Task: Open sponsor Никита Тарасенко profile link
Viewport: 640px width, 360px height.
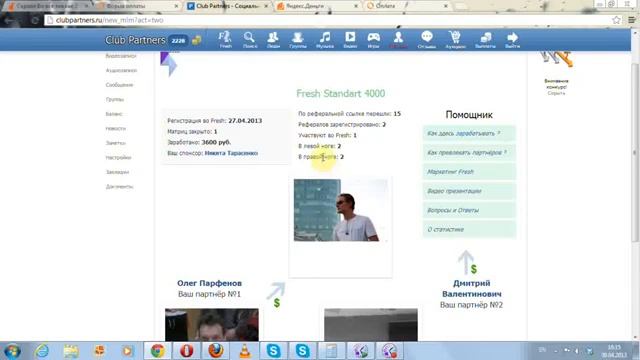Action: click(231, 153)
